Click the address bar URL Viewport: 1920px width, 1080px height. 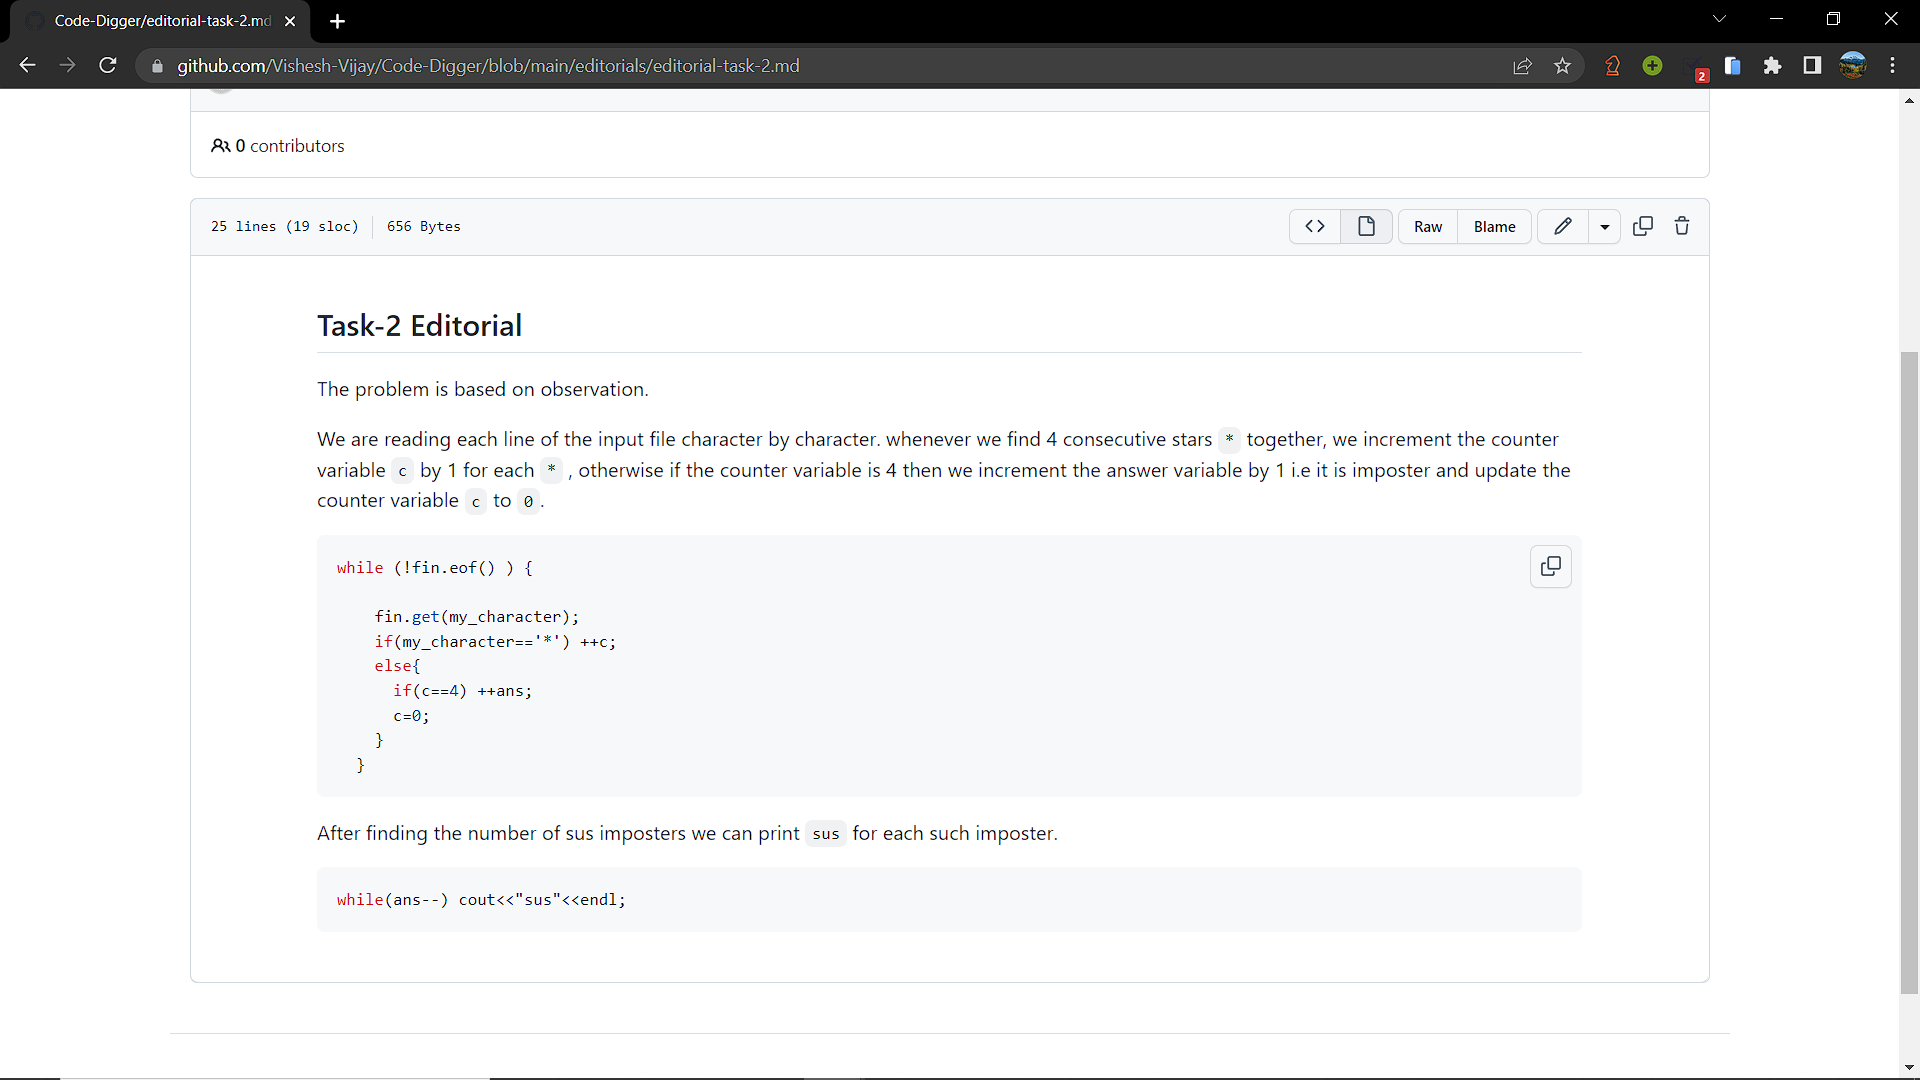click(488, 66)
